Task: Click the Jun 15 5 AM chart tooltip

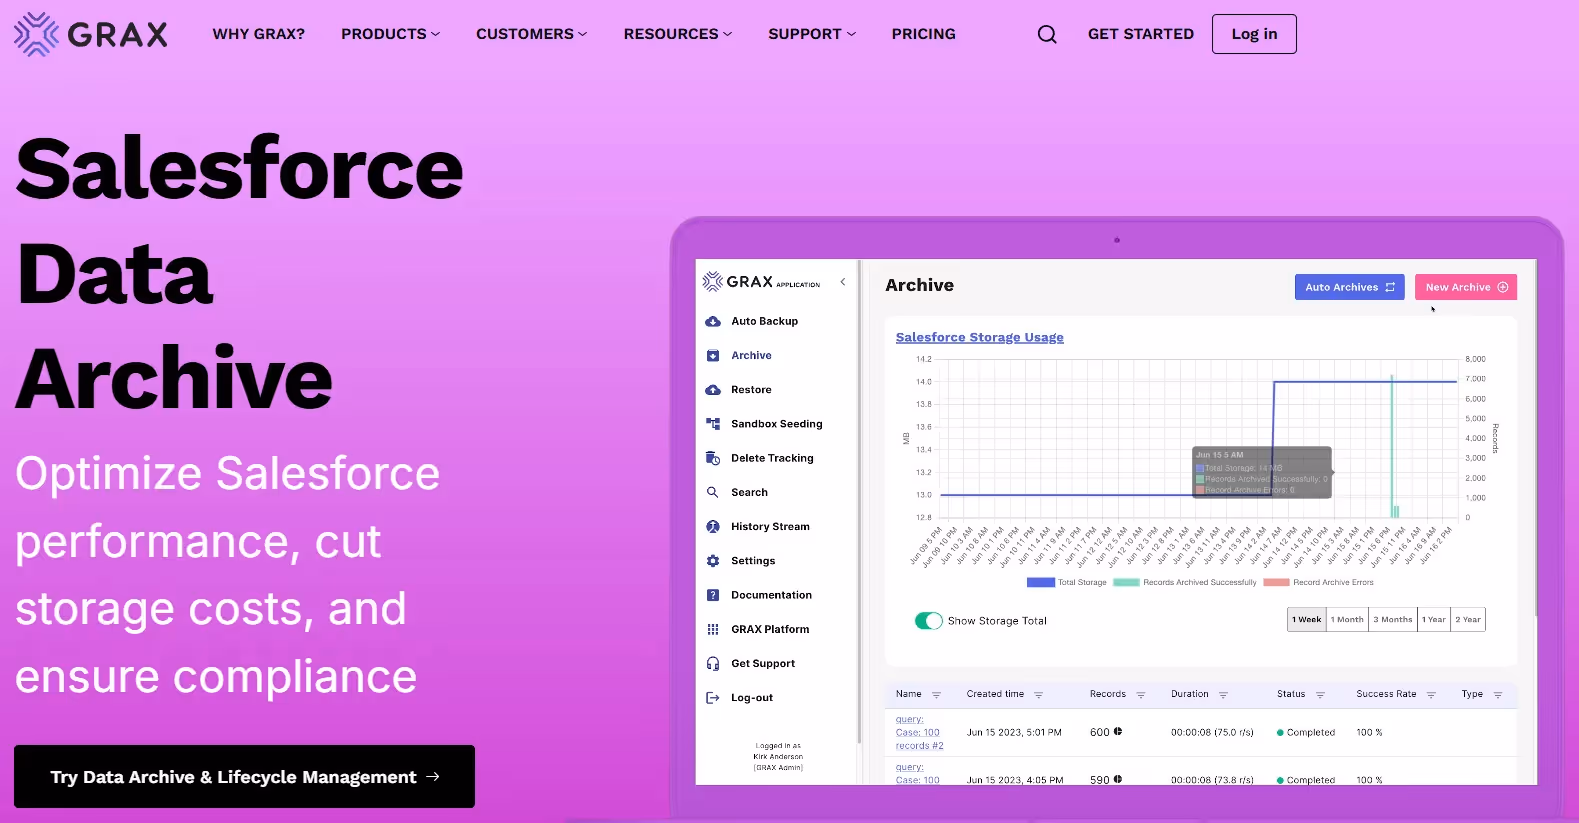Action: coord(1262,472)
